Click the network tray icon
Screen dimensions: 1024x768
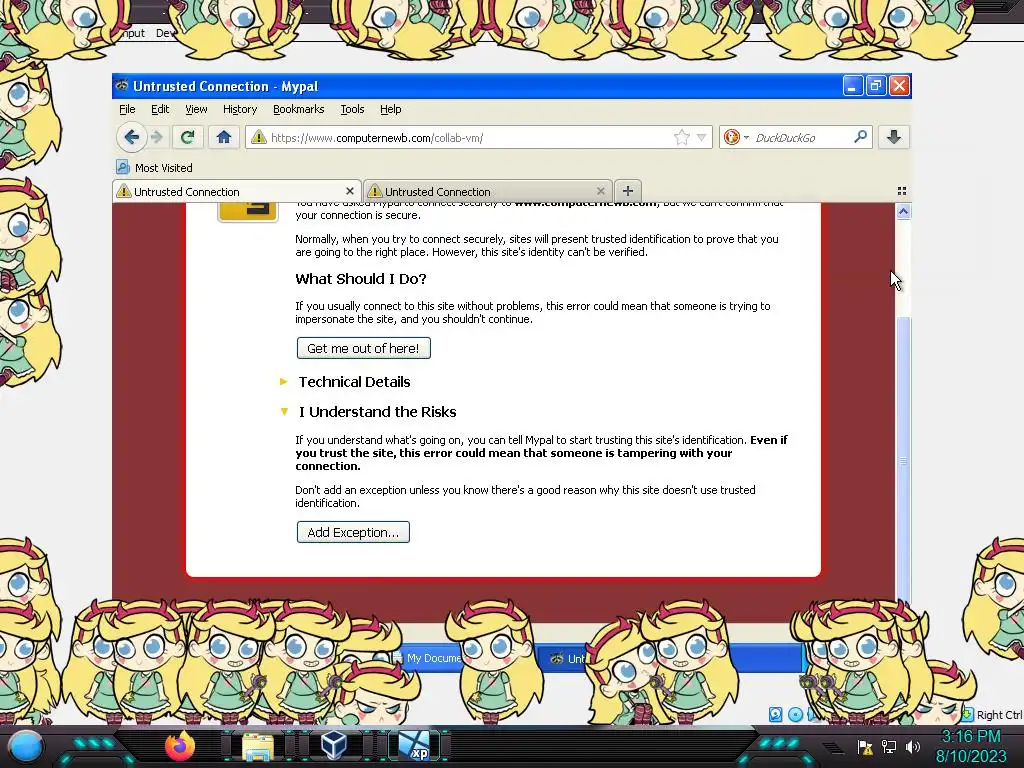click(889, 746)
